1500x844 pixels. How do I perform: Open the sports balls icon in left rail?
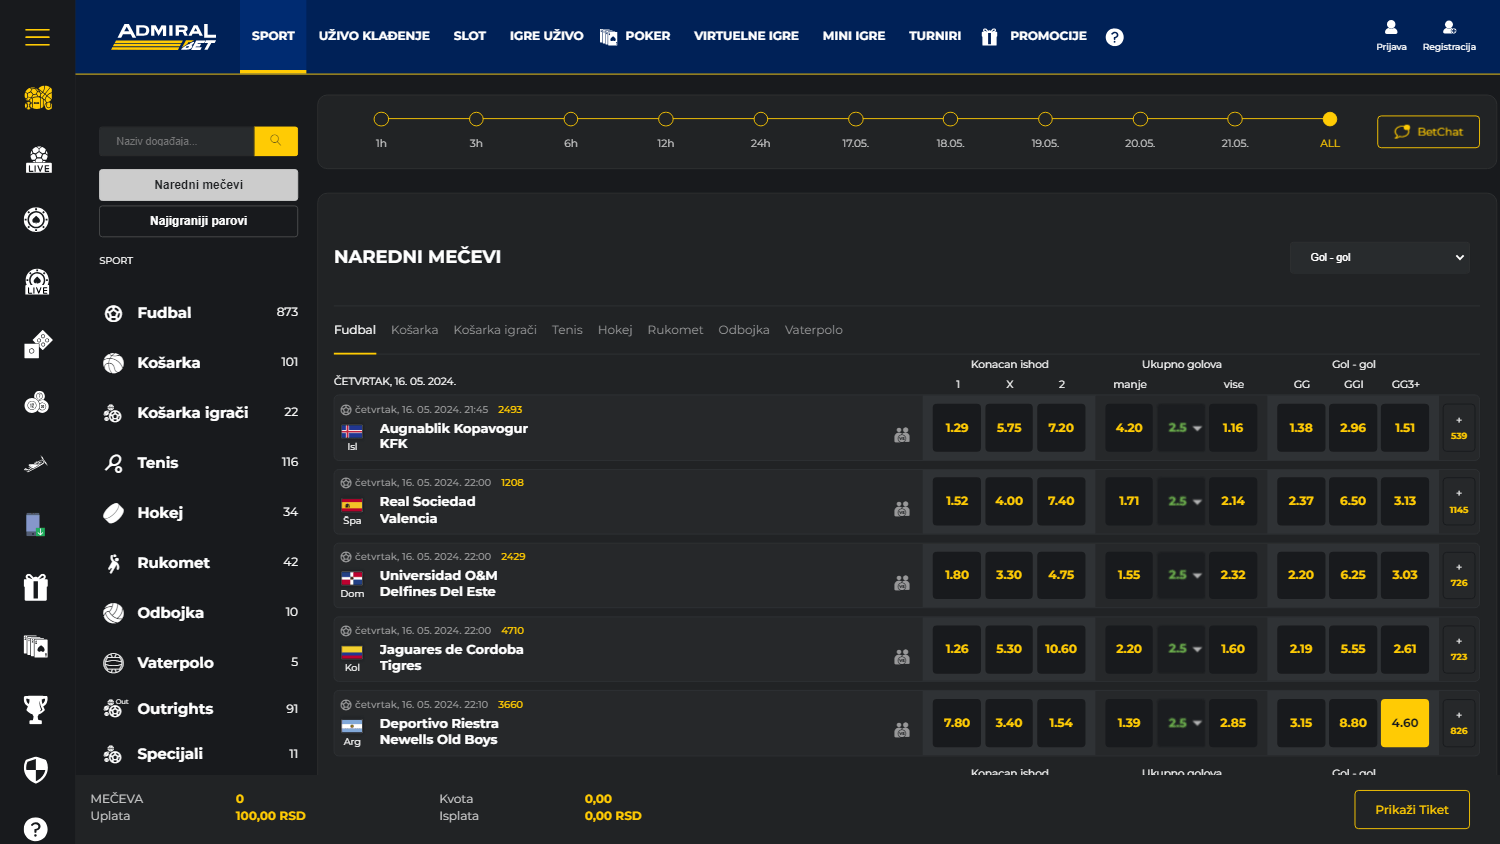[x=38, y=98]
